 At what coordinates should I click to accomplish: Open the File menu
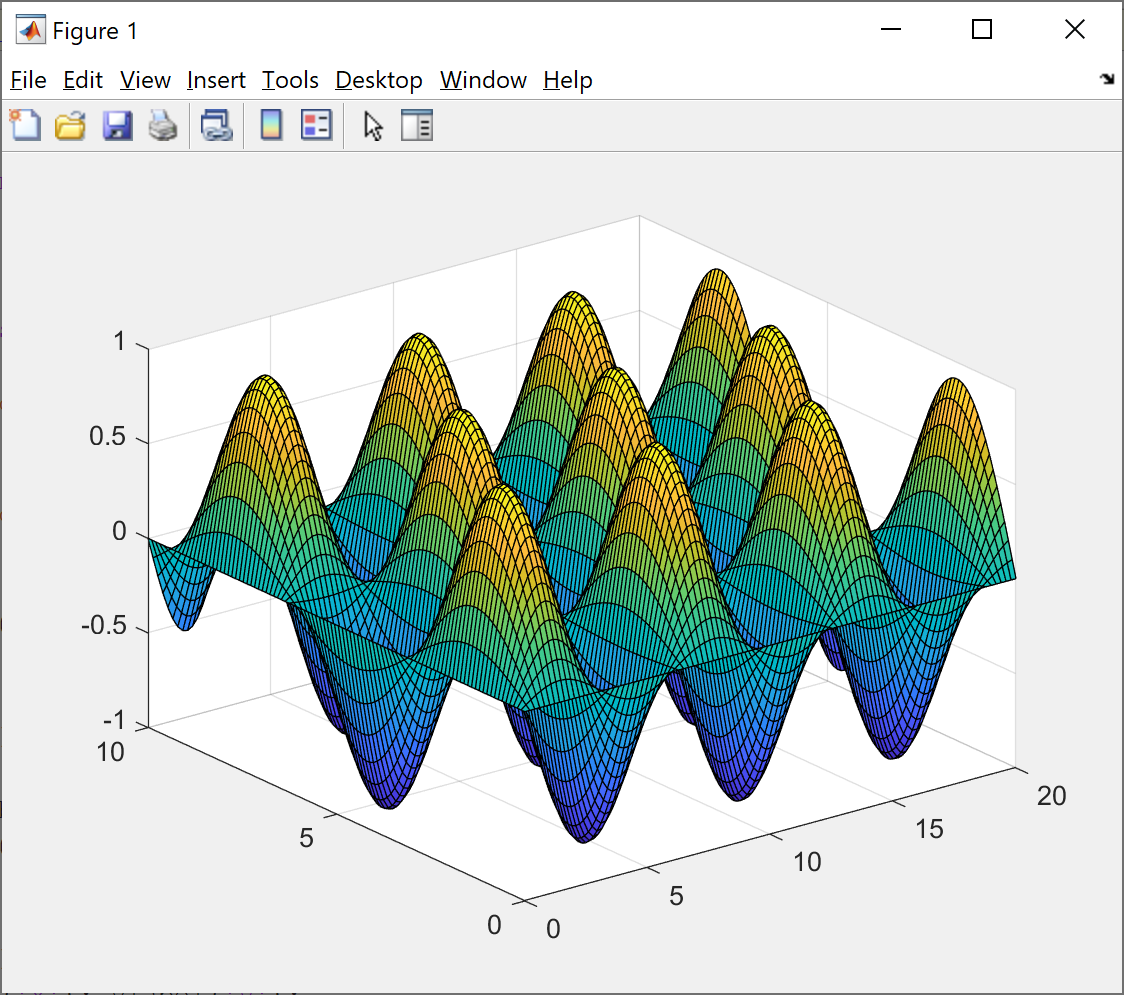[28, 80]
